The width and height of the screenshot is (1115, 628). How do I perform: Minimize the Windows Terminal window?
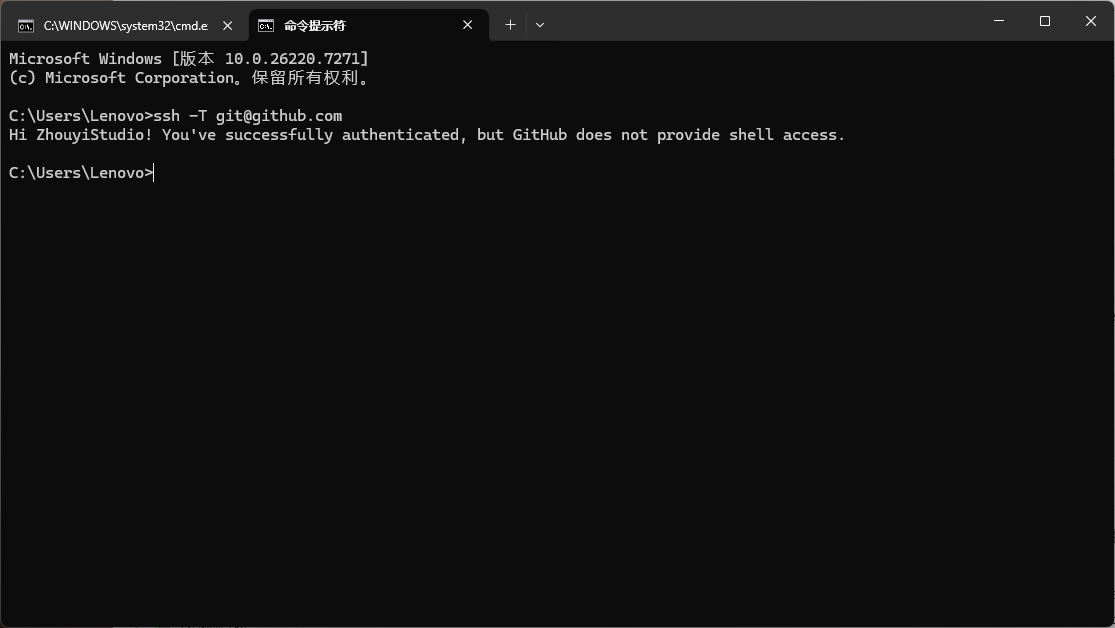(x=997, y=20)
